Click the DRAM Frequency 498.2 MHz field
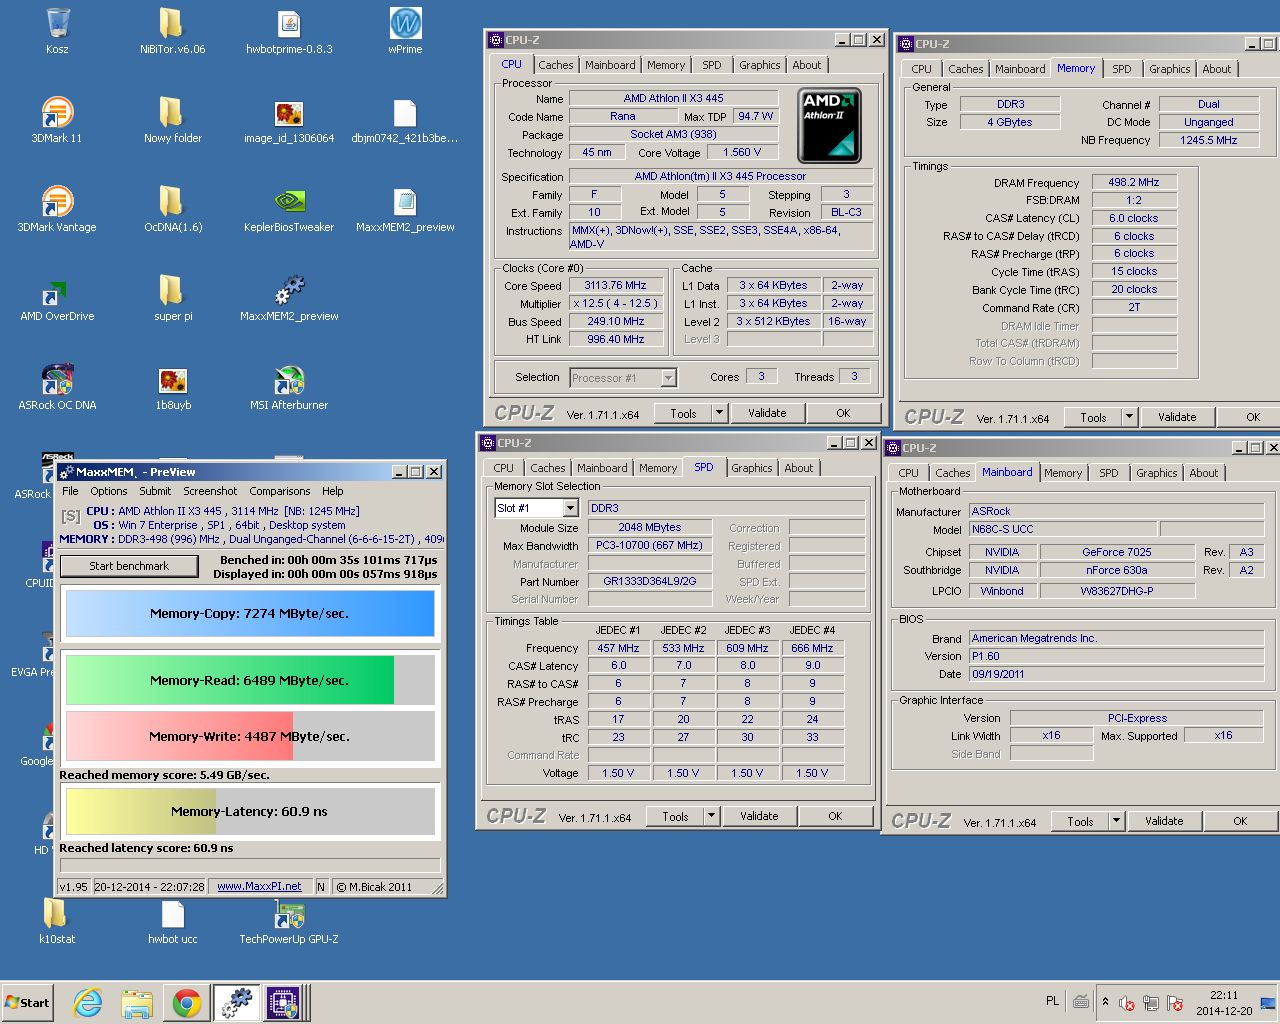 coord(1134,183)
